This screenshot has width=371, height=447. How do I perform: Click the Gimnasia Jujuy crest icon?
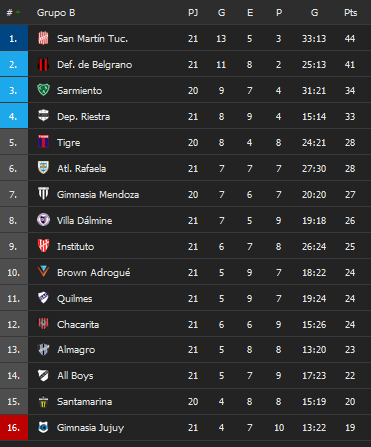click(43, 428)
